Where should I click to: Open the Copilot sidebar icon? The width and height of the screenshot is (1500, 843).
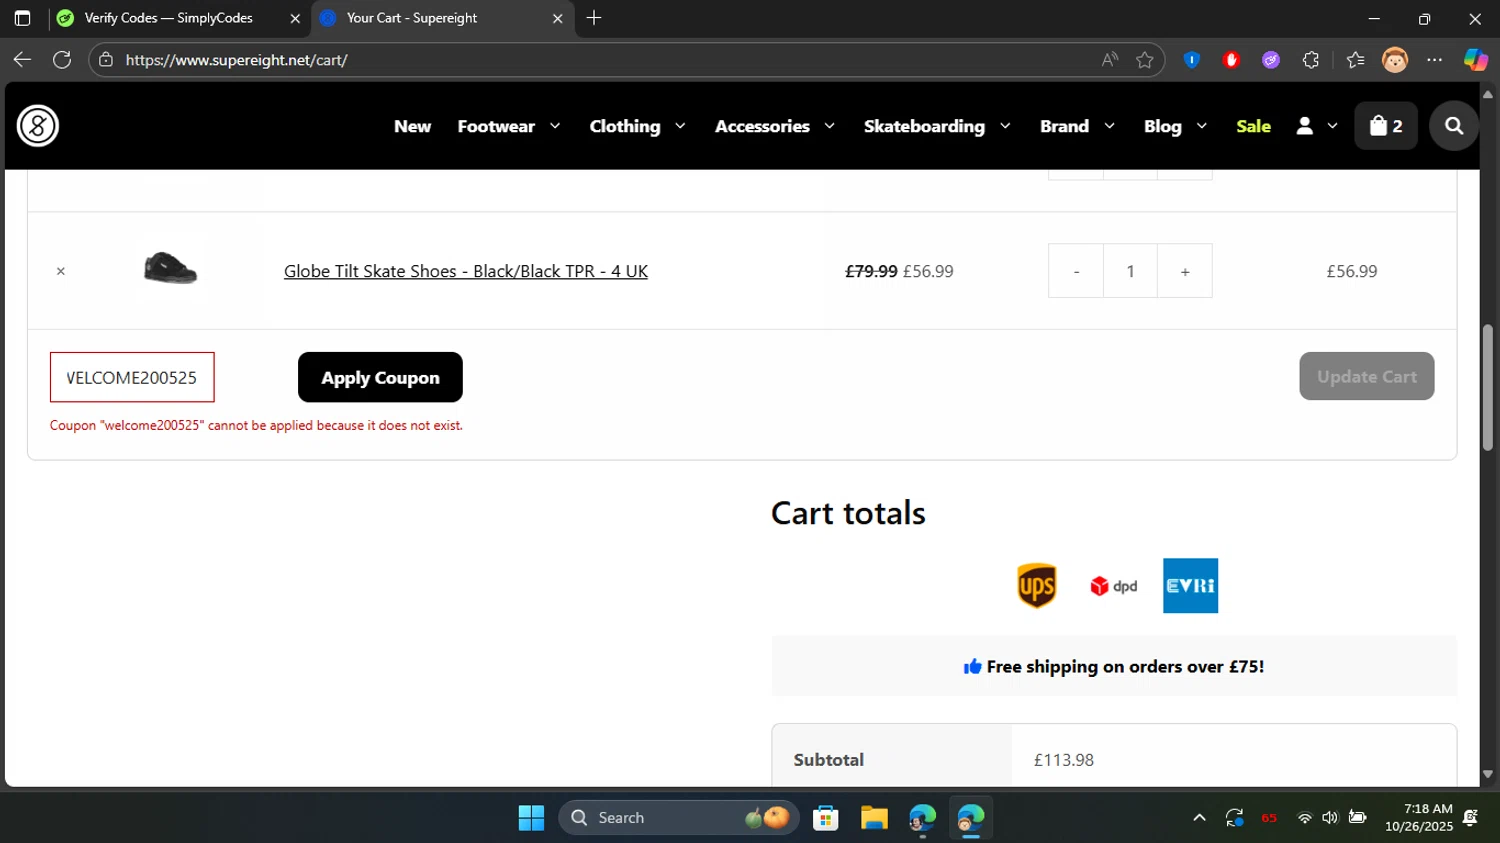(1476, 60)
